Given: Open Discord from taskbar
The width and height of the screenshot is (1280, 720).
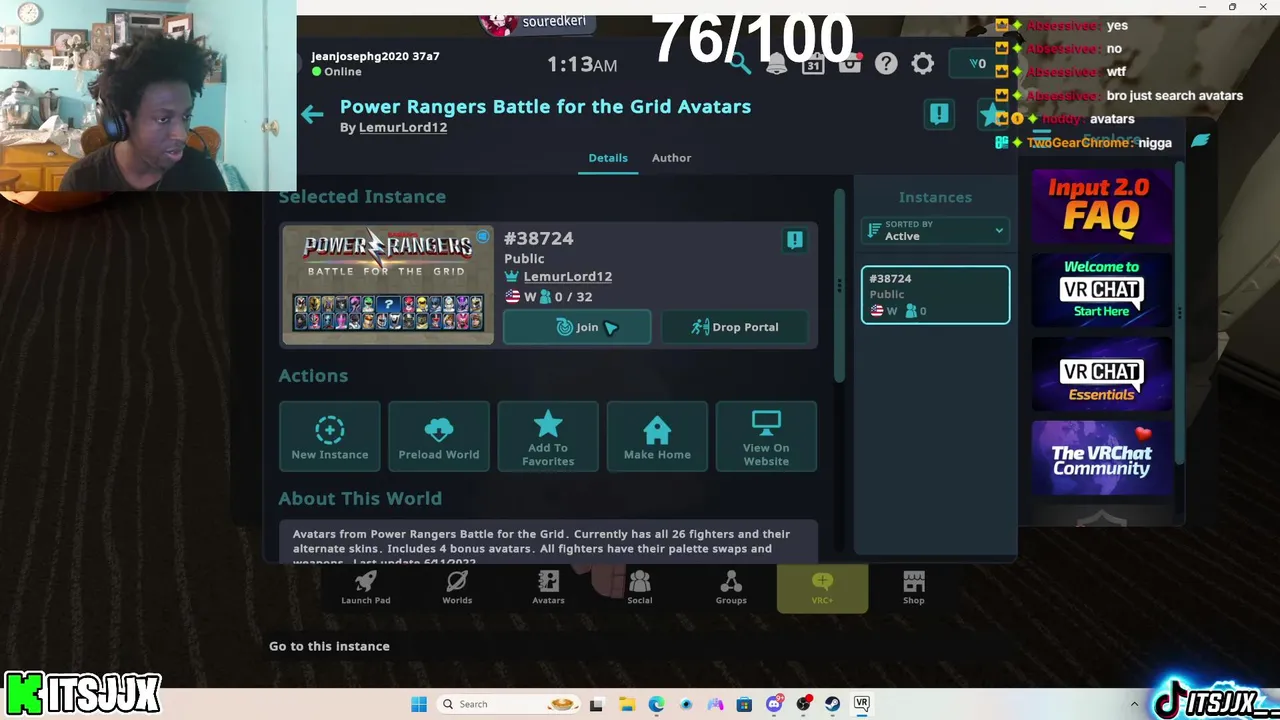Looking at the screenshot, I should coord(773,704).
